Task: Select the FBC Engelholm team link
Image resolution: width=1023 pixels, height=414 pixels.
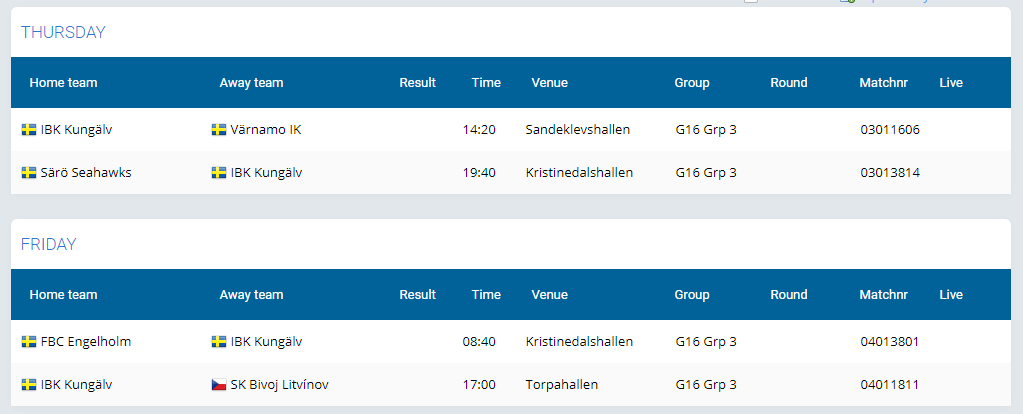Action: click(86, 342)
